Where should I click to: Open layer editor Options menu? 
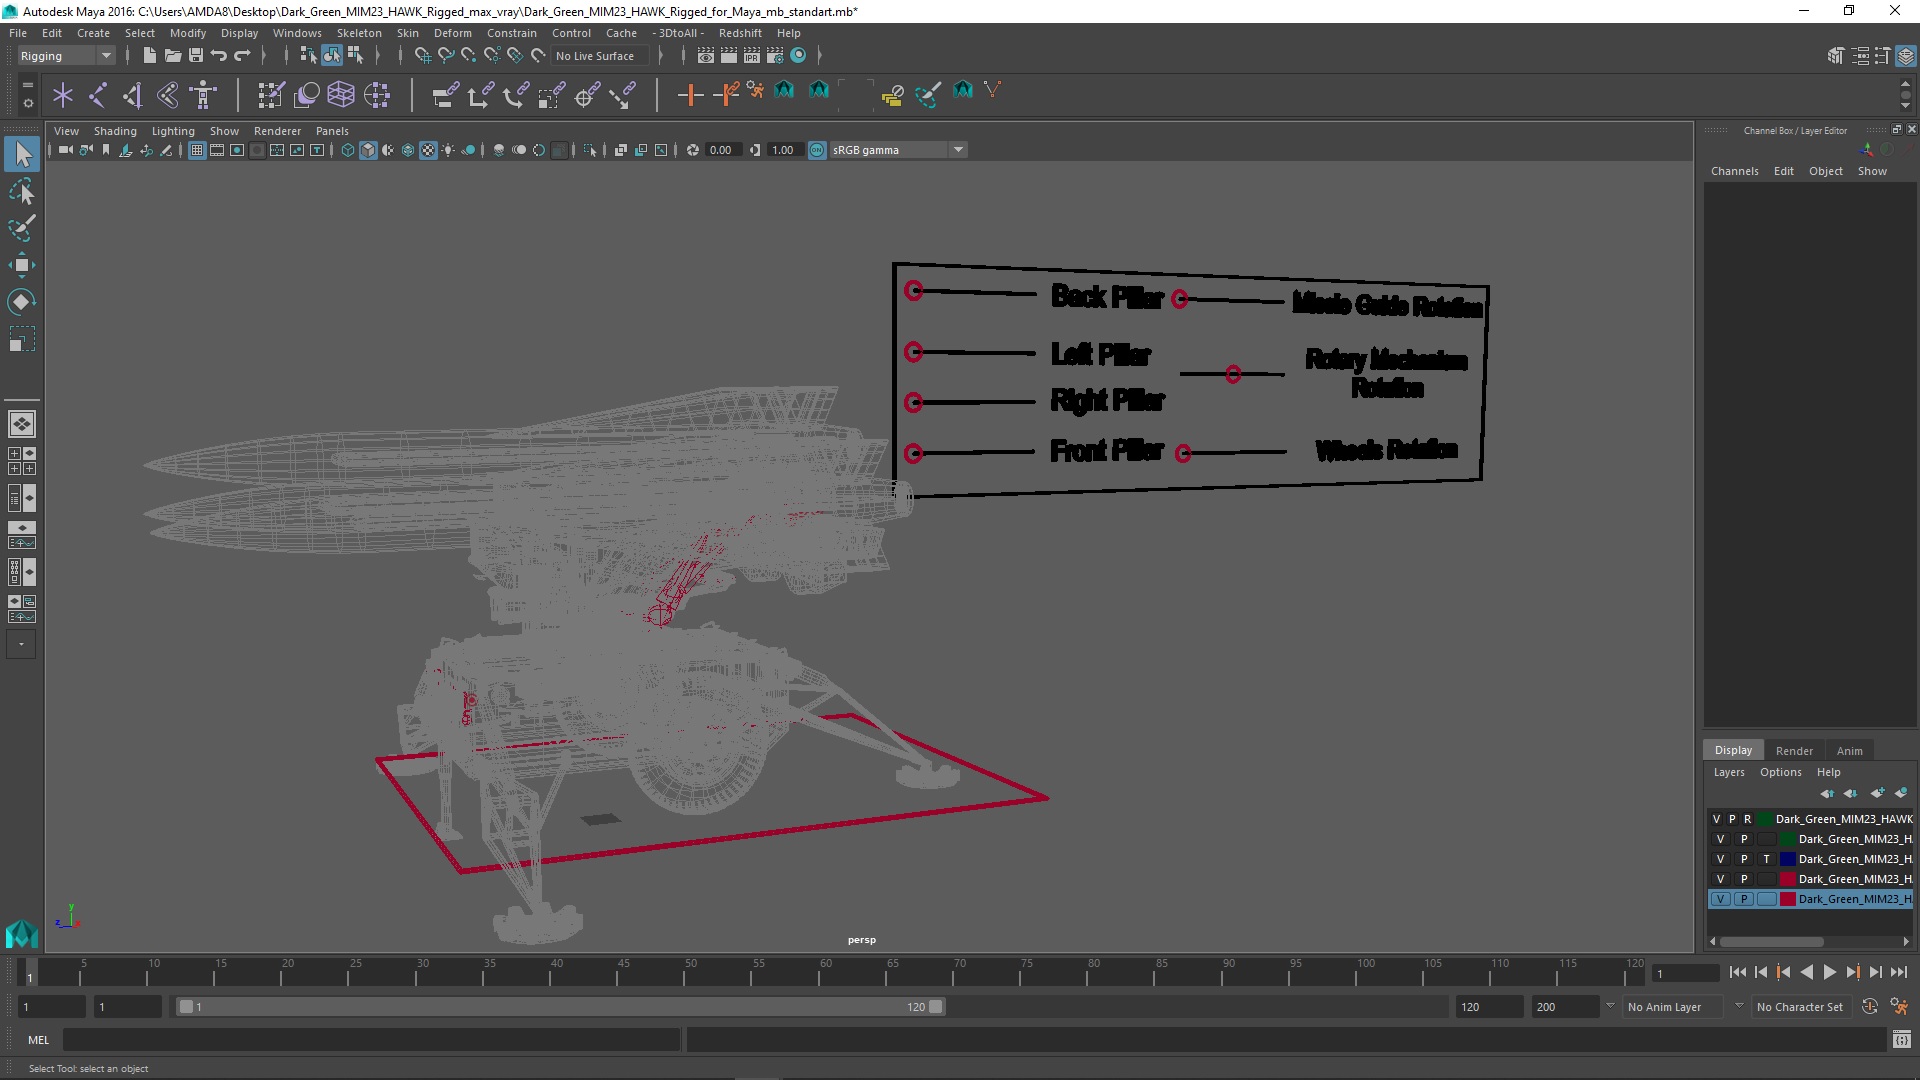click(1780, 772)
